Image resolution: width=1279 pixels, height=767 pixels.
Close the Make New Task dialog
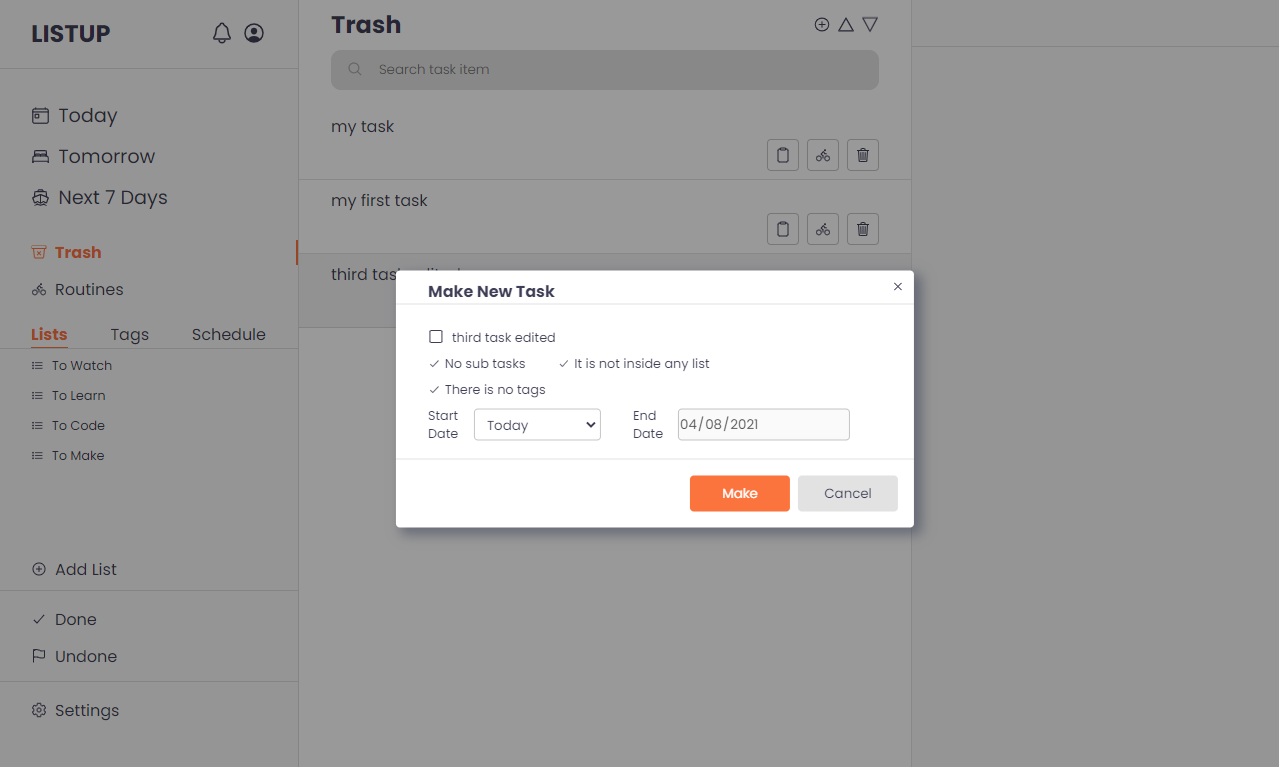click(898, 286)
